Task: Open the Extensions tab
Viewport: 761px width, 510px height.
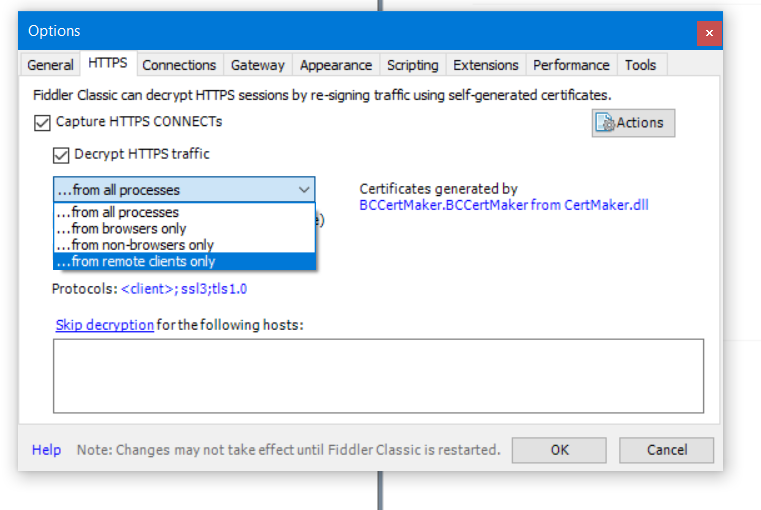Action: coord(486,65)
